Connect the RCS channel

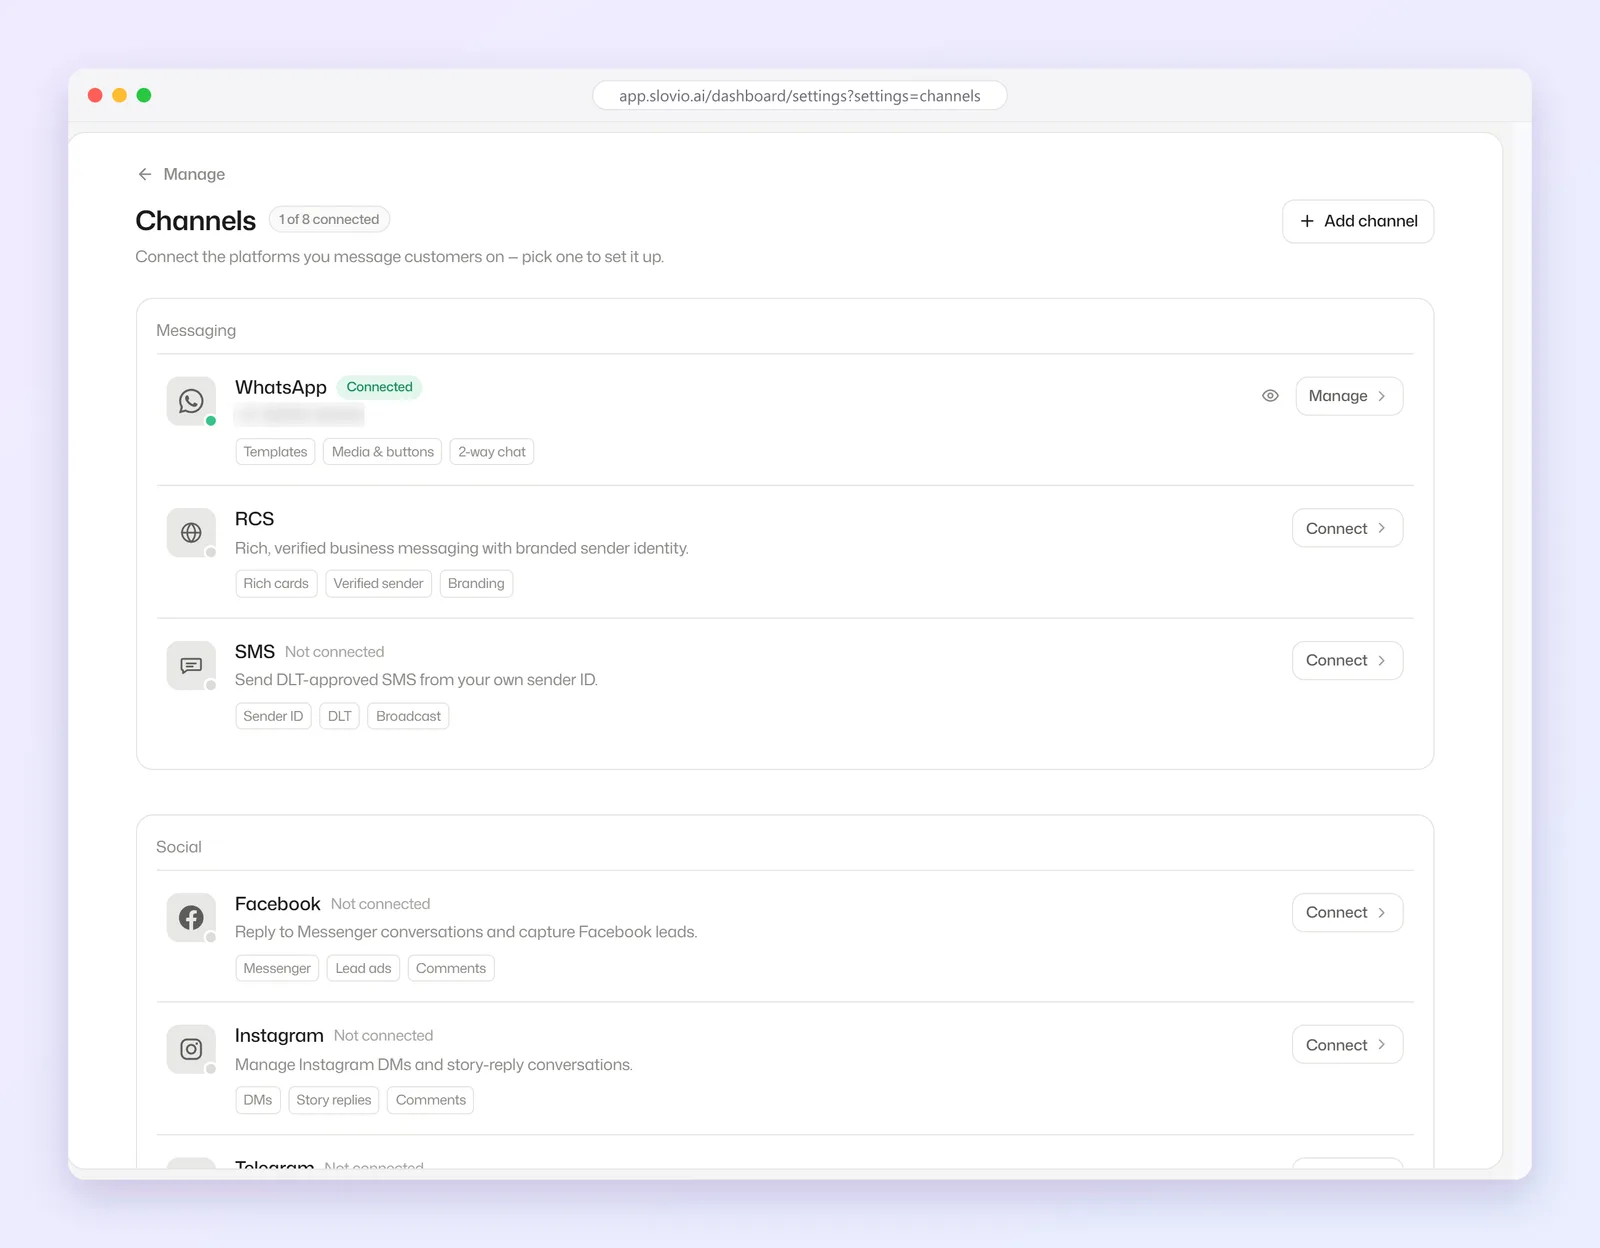(x=1347, y=528)
